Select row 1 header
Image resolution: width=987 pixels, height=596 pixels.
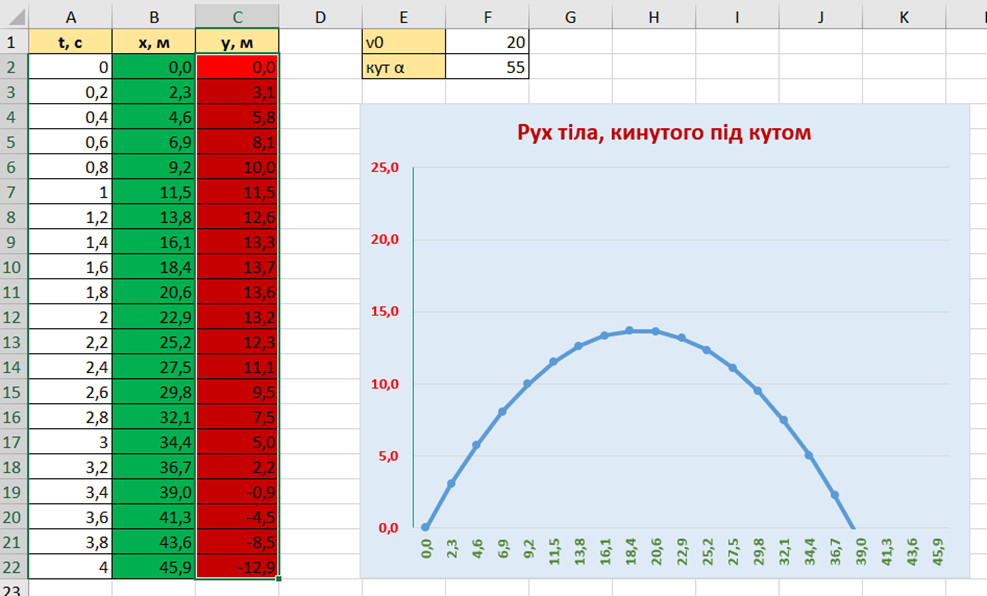[x=14, y=42]
